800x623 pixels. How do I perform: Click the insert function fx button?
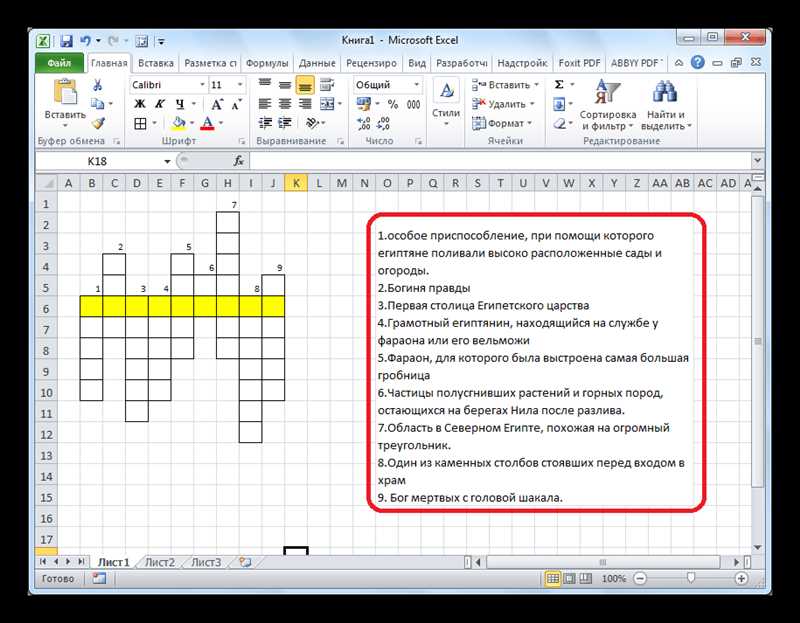(x=238, y=161)
